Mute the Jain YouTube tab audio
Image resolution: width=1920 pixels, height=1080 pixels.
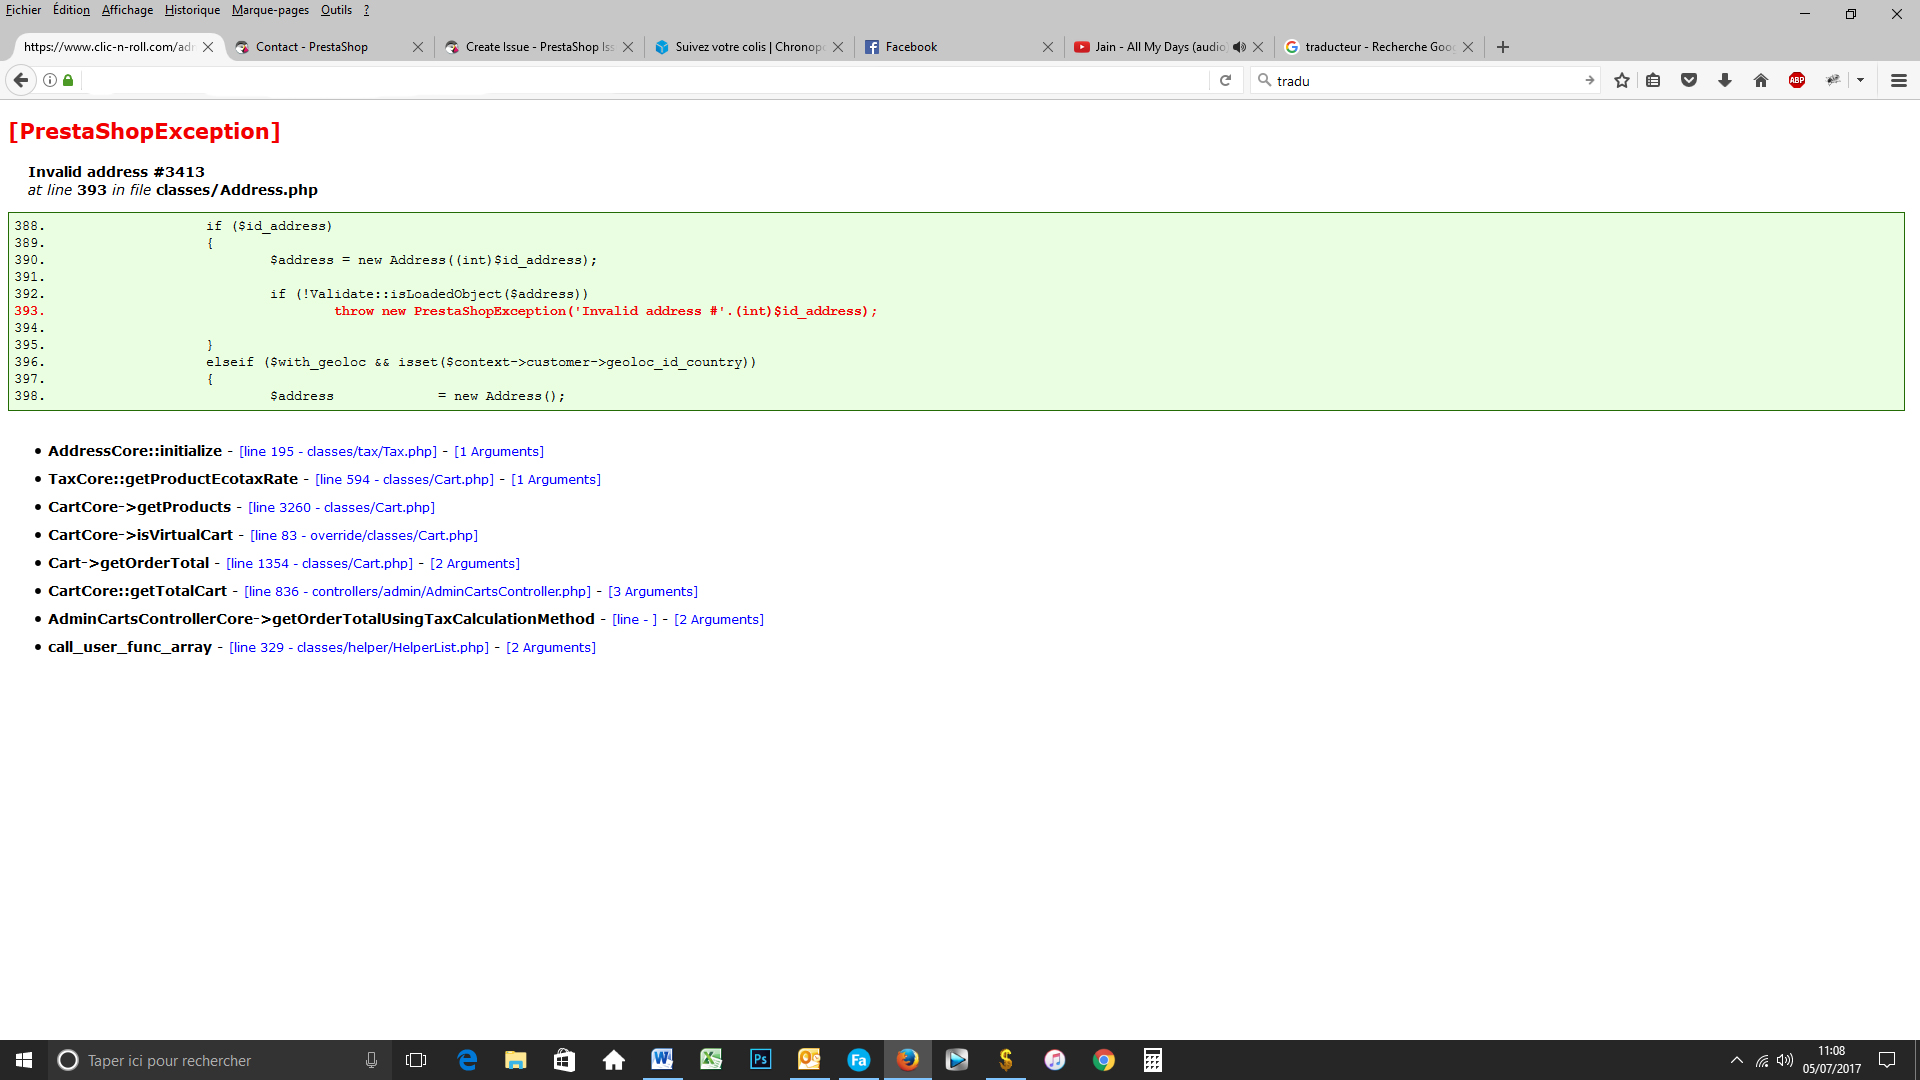pyautogui.click(x=1239, y=47)
